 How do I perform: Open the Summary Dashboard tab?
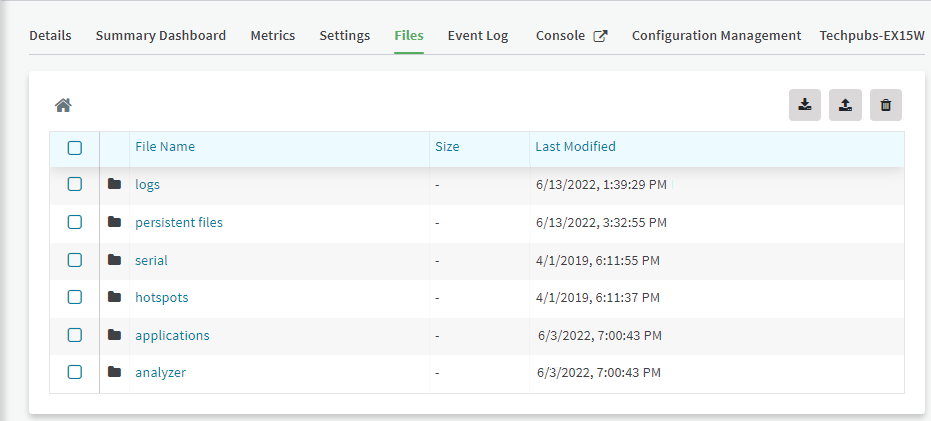[161, 36]
